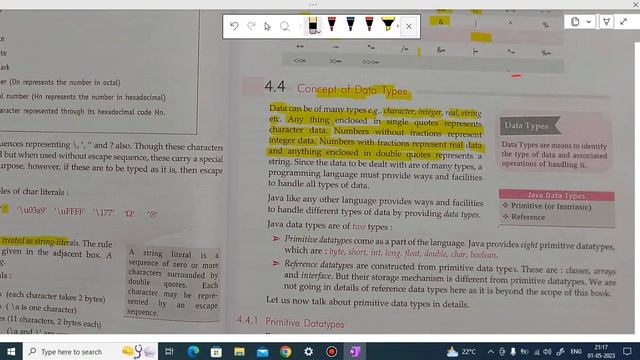Image resolution: width=640 pixels, height=360 pixels.
Task: Open the volume control in tray
Action: [547, 351]
